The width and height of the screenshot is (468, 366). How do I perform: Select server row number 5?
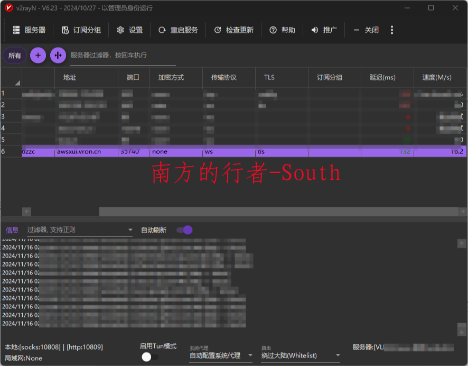(x=233, y=140)
